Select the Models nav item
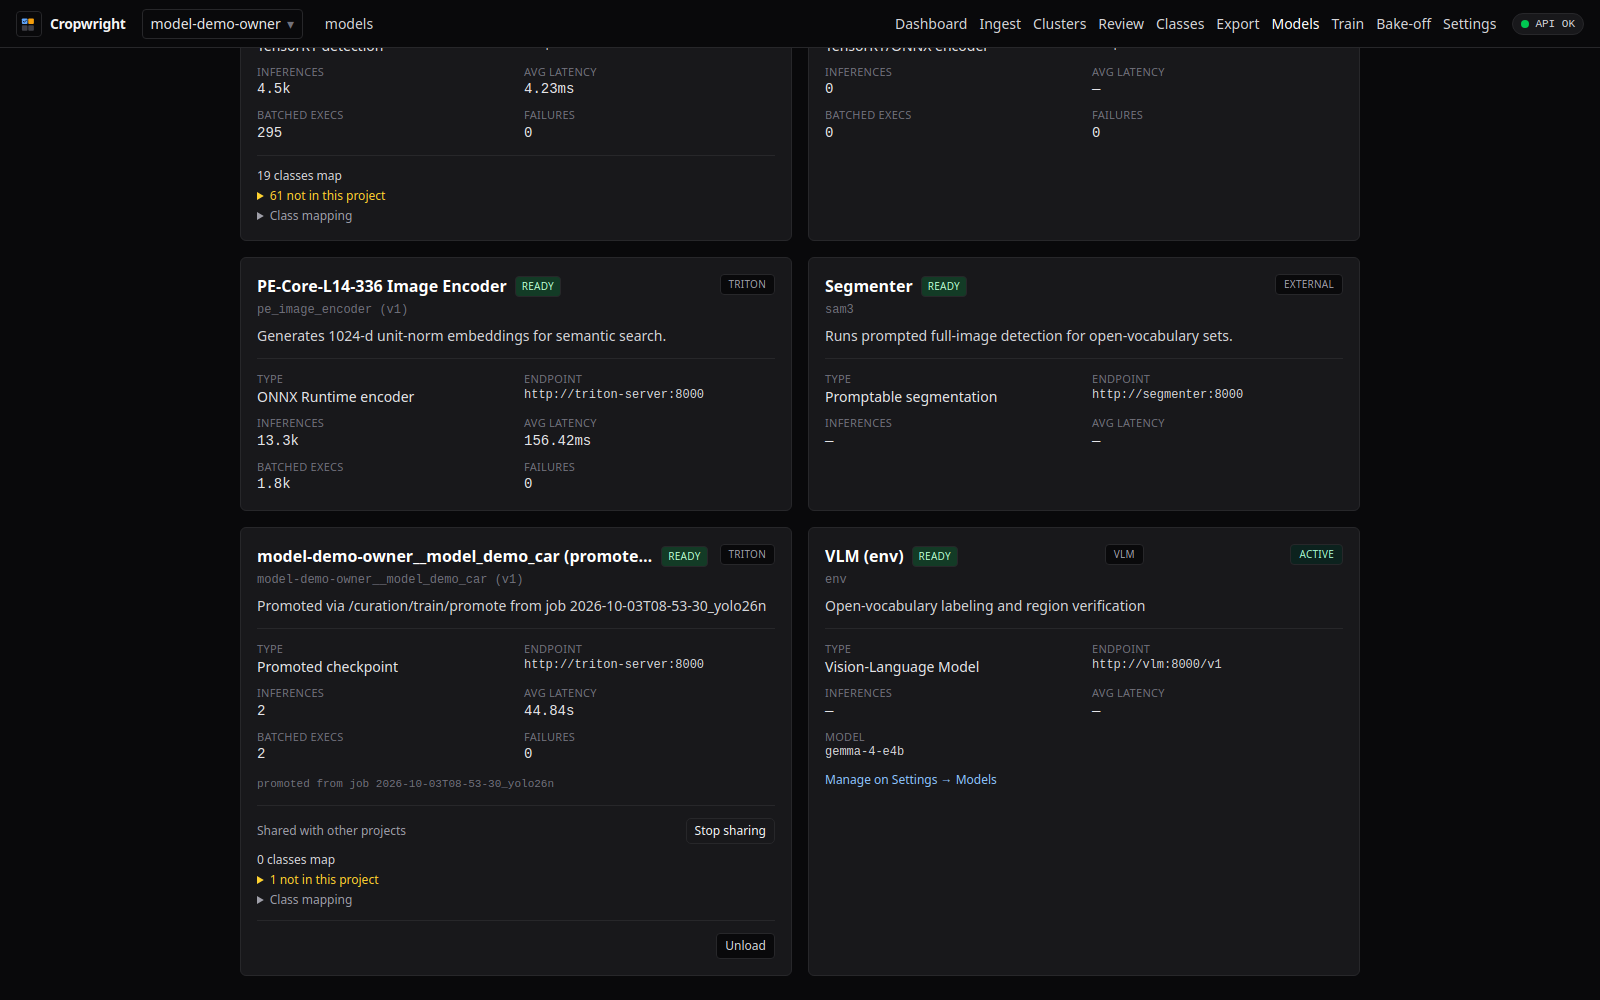Image resolution: width=1600 pixels, height=1000 pixels. click(1295, 24)
